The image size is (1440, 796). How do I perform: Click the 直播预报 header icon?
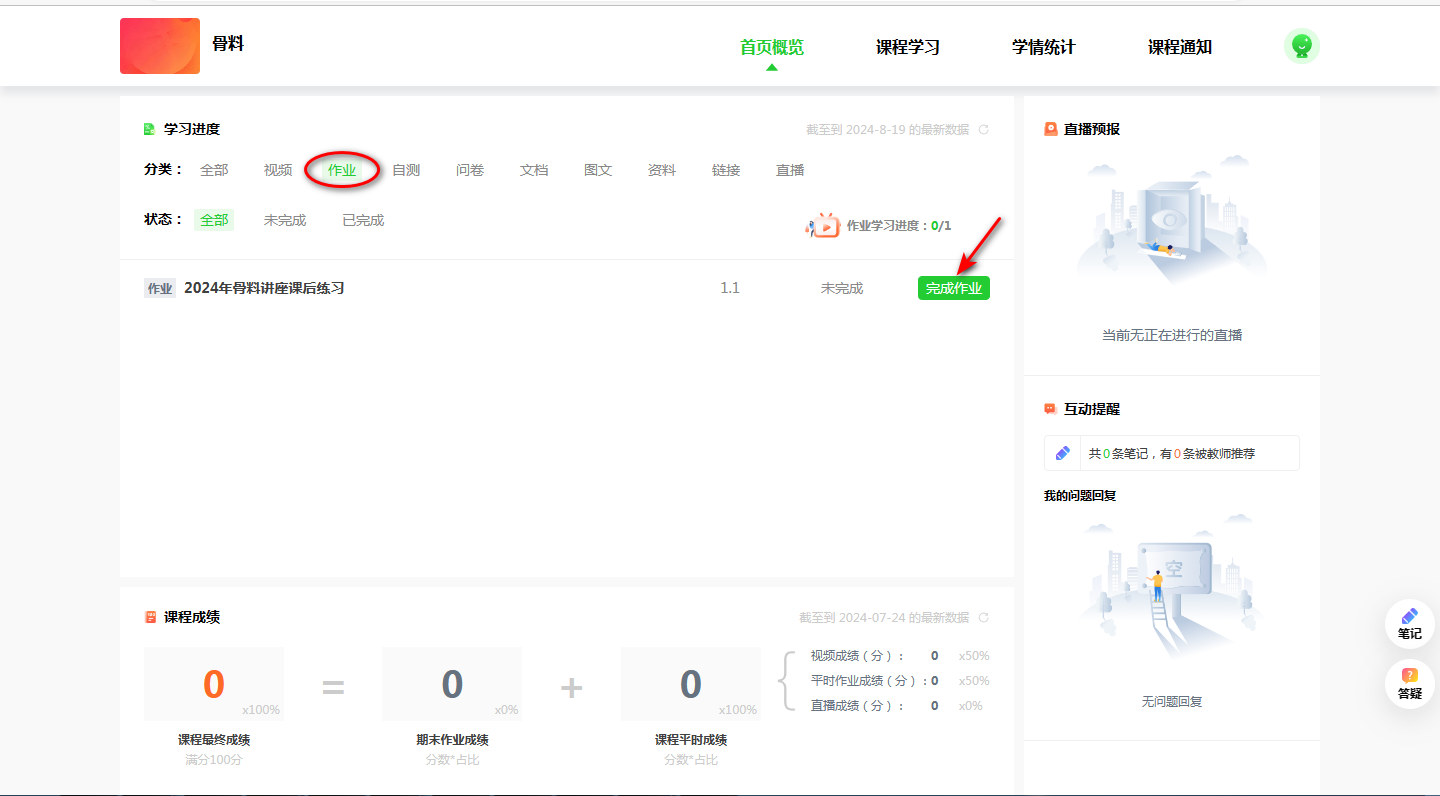pos(1051,129)
